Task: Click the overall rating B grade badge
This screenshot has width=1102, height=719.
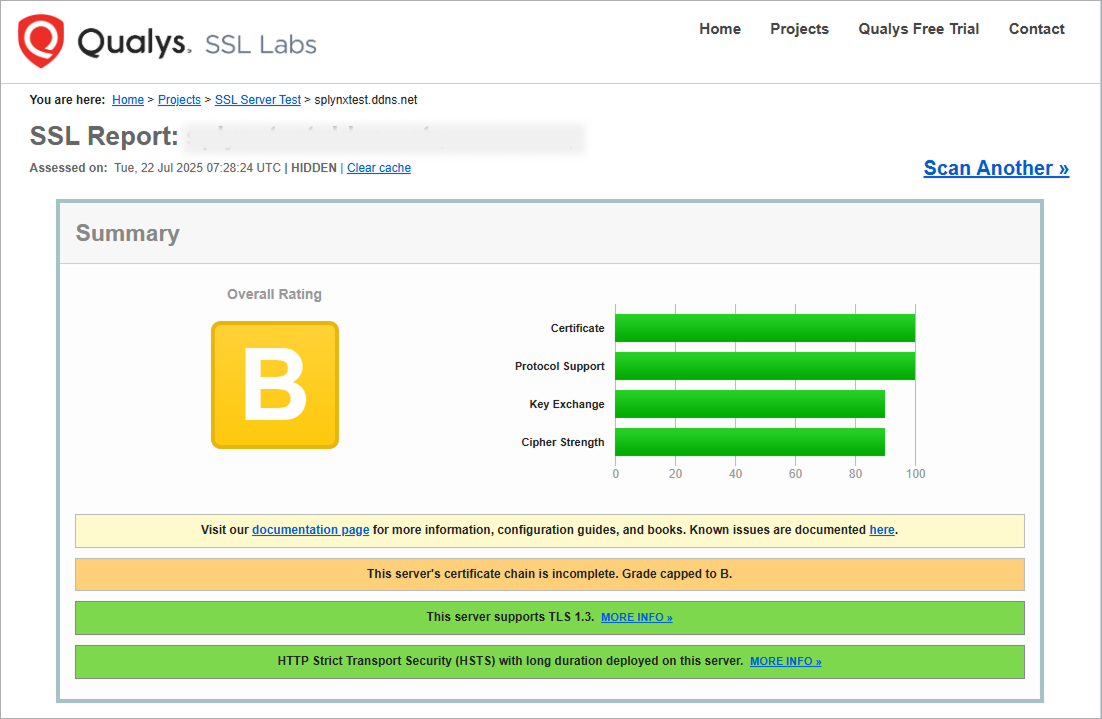Action: (275, 385)
